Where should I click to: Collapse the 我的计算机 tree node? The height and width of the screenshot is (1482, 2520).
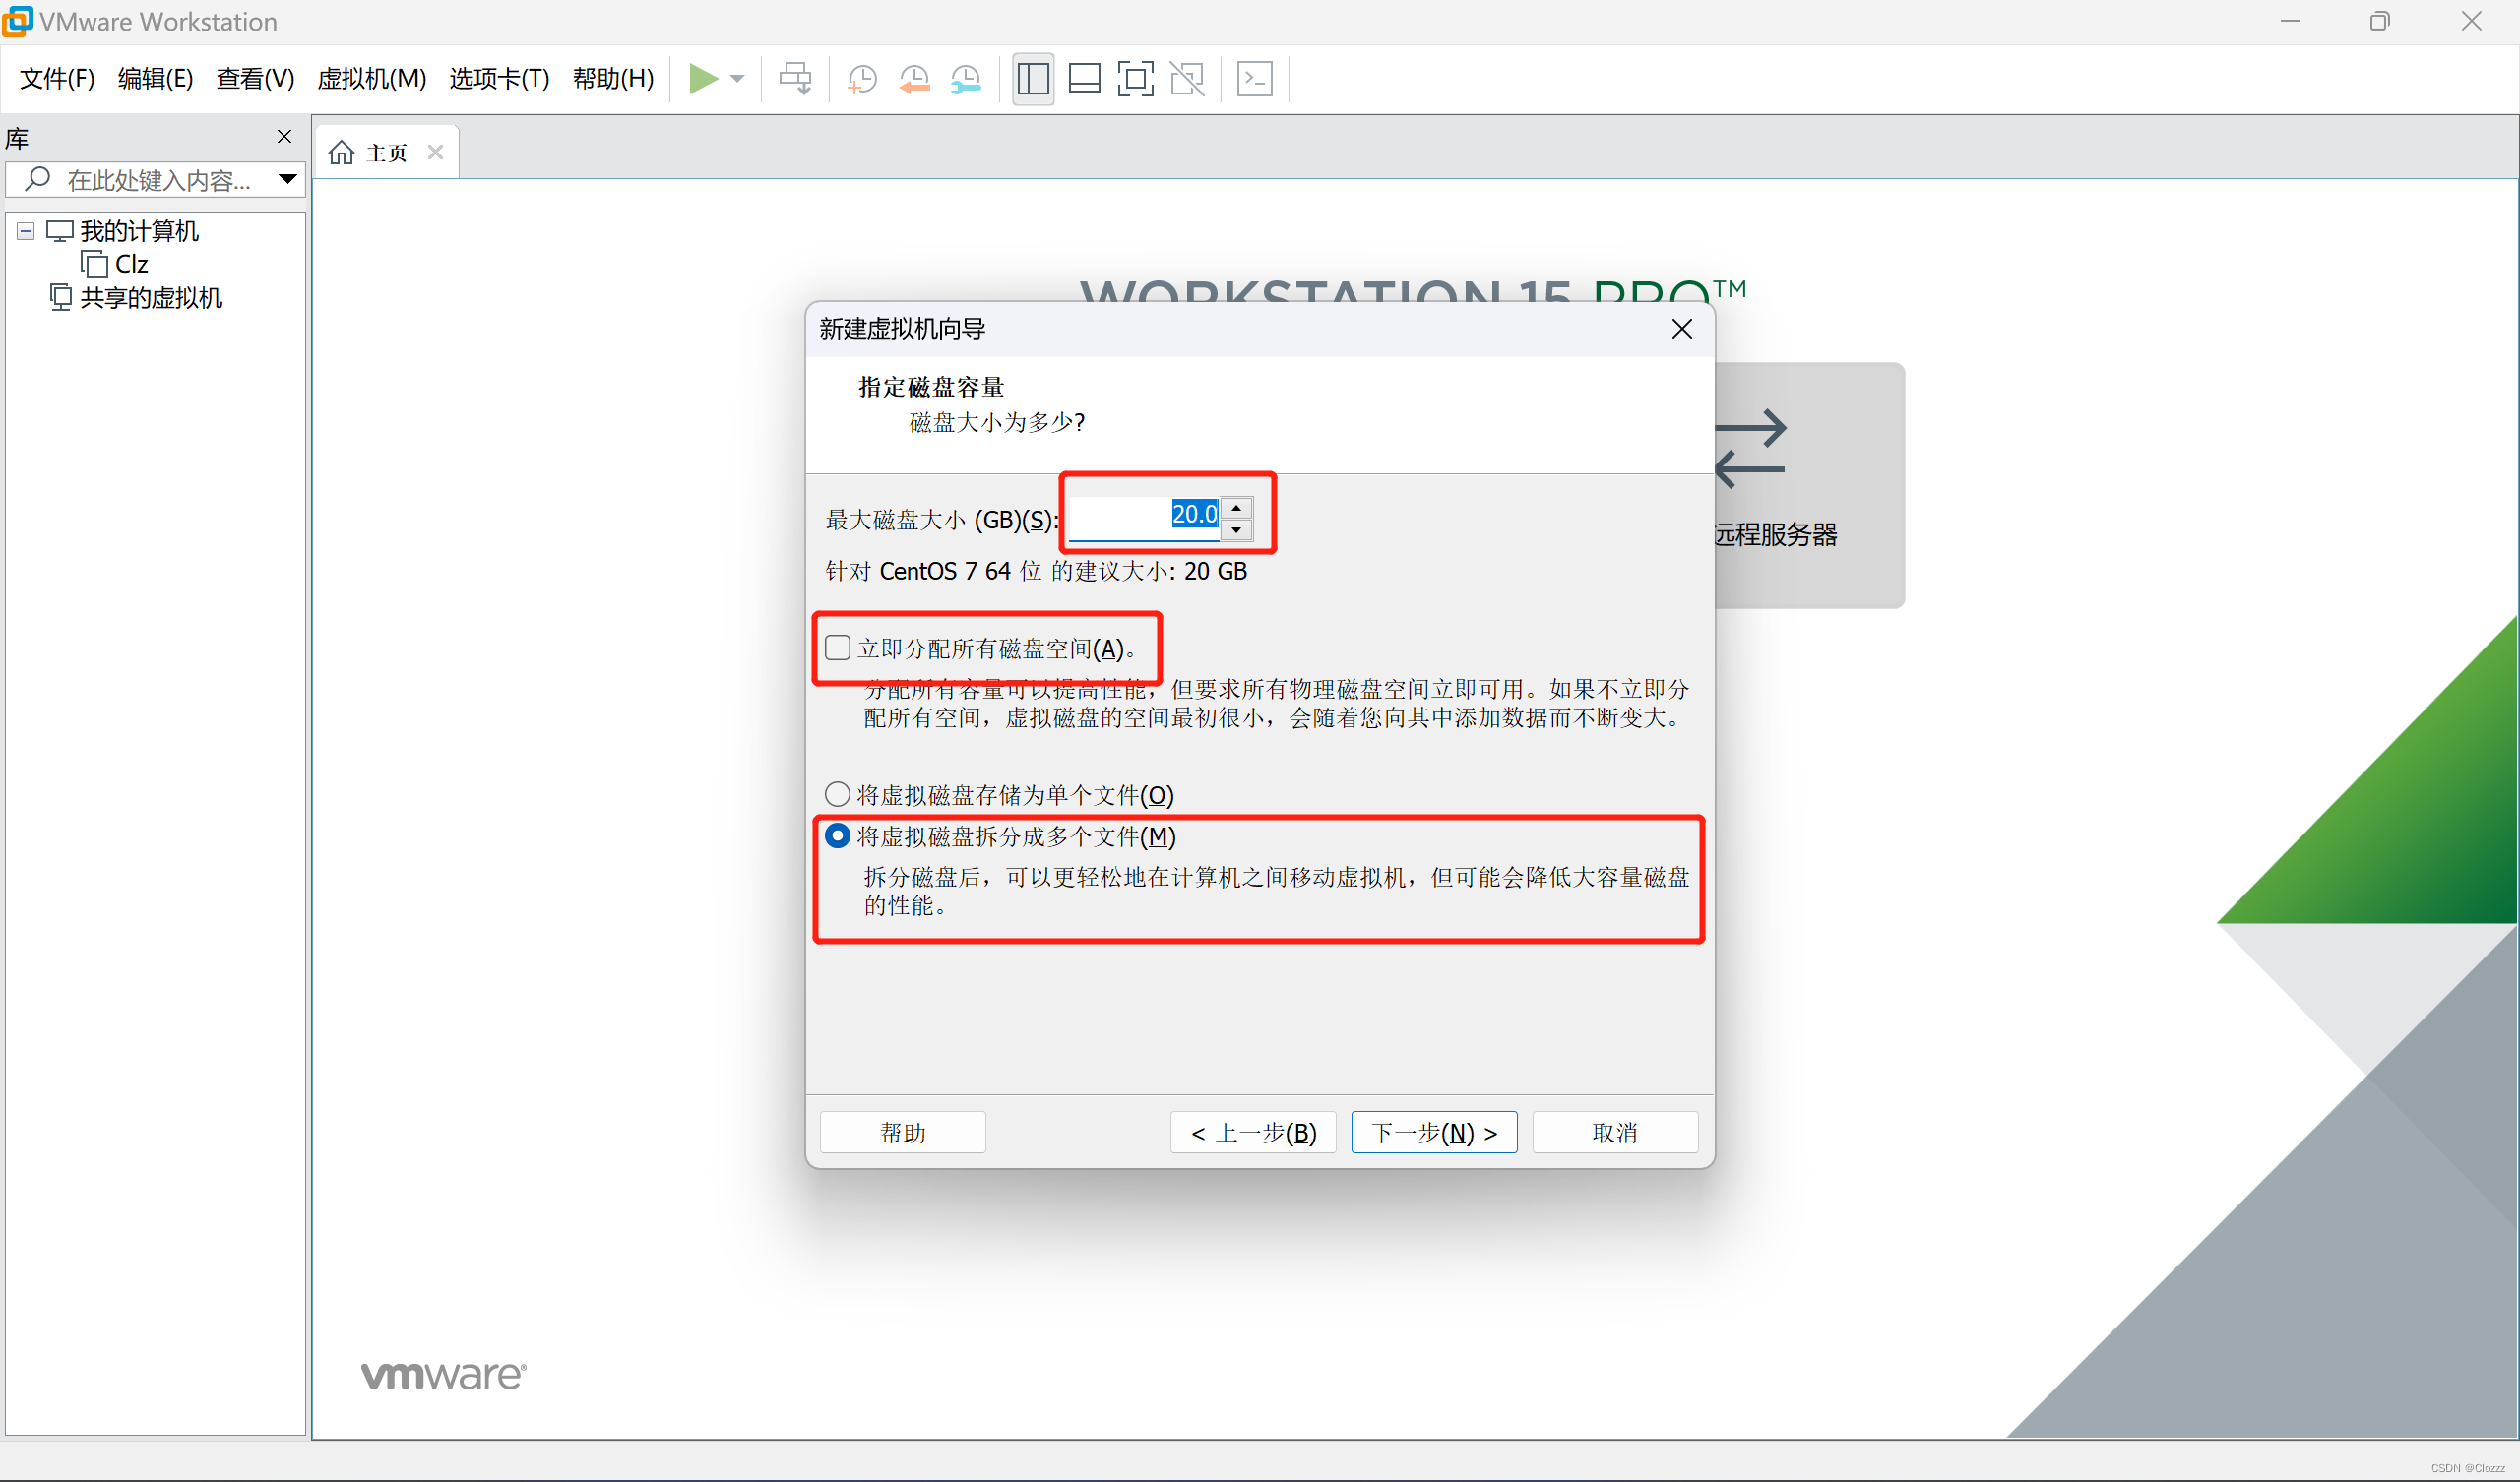[x=23, y=230]
